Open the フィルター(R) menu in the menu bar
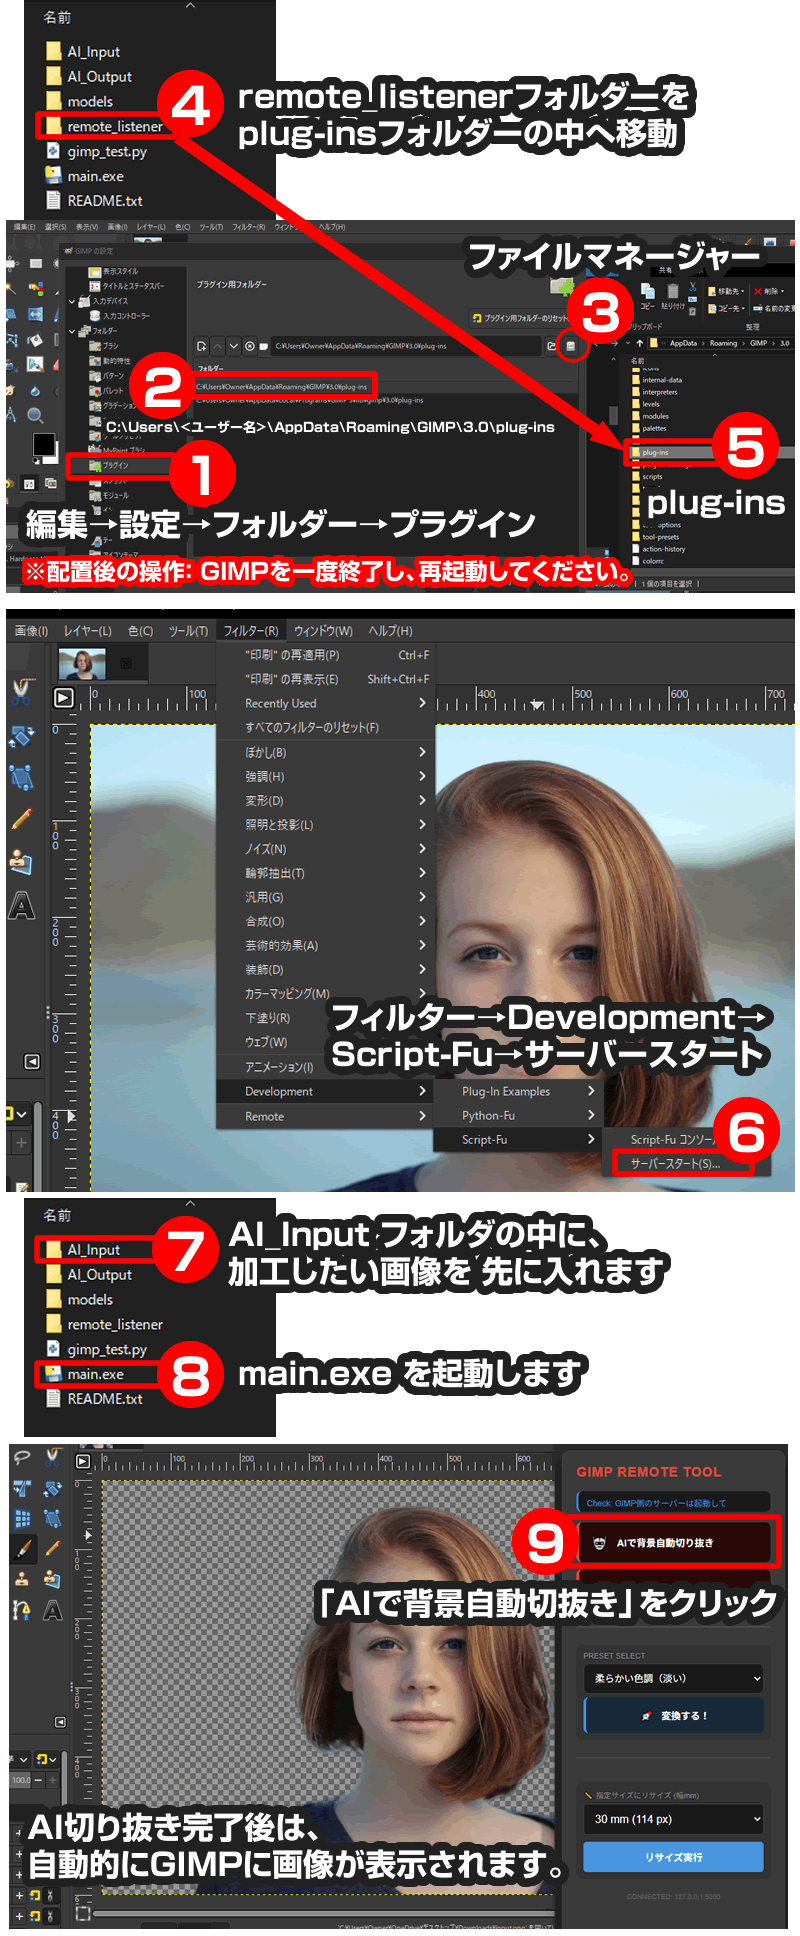Screen dimensions: 800x1936 250,631
